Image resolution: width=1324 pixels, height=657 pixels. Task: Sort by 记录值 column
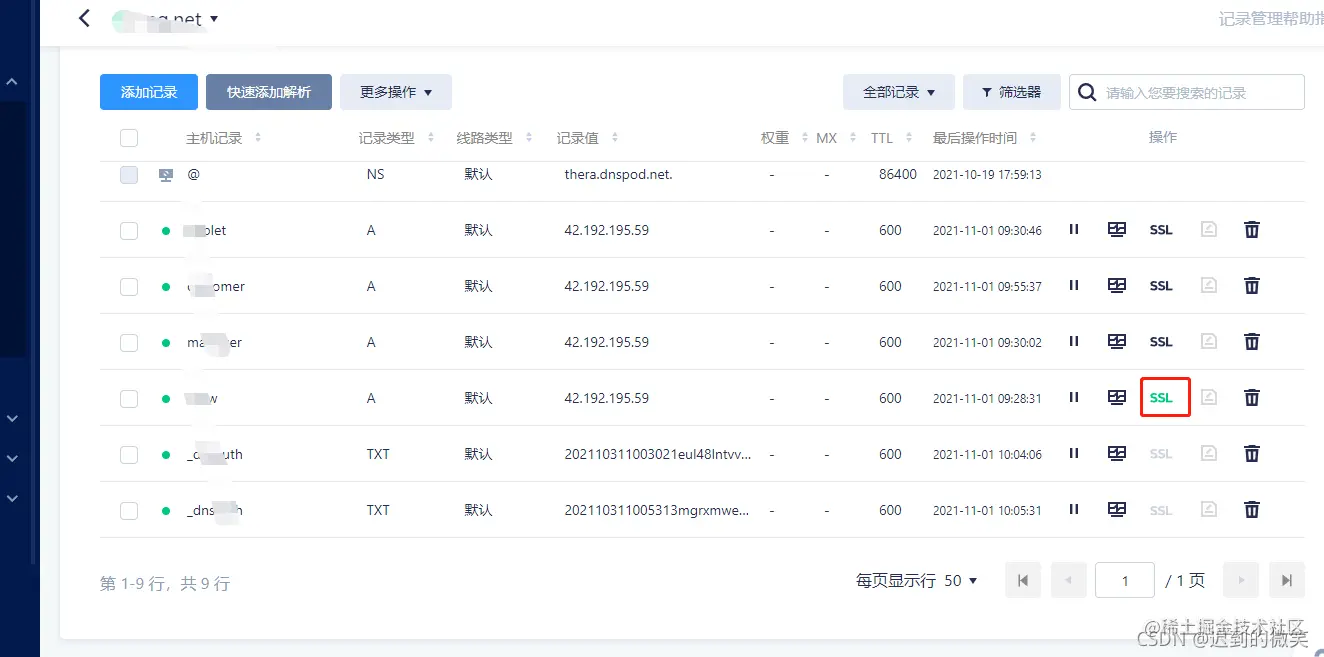point(615,138)
